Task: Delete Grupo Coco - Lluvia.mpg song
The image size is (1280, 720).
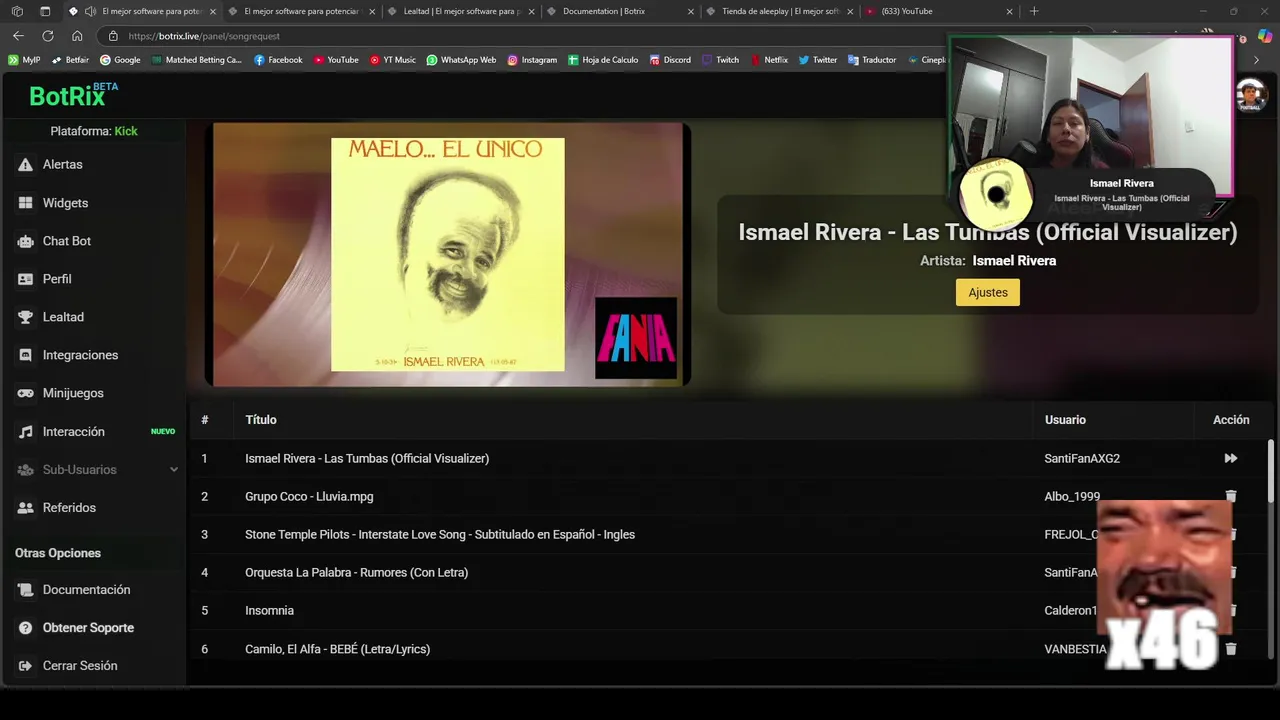Action: pos(1231,496)
